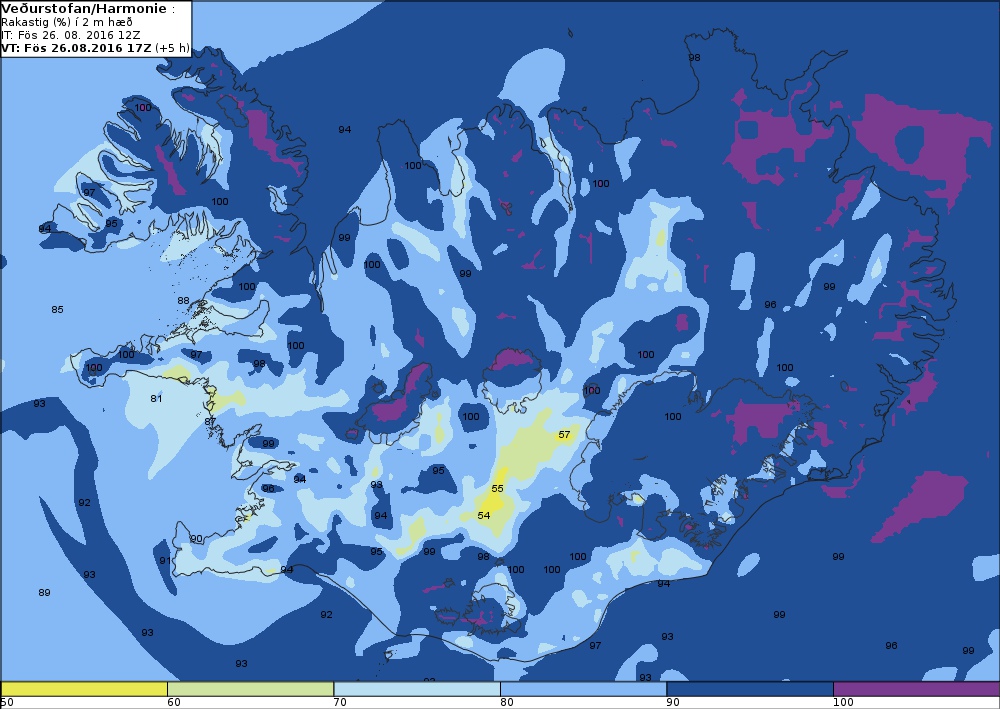1000x709 pixels.
Task: Click the legend scale label 80
Action: coord(507,703)
